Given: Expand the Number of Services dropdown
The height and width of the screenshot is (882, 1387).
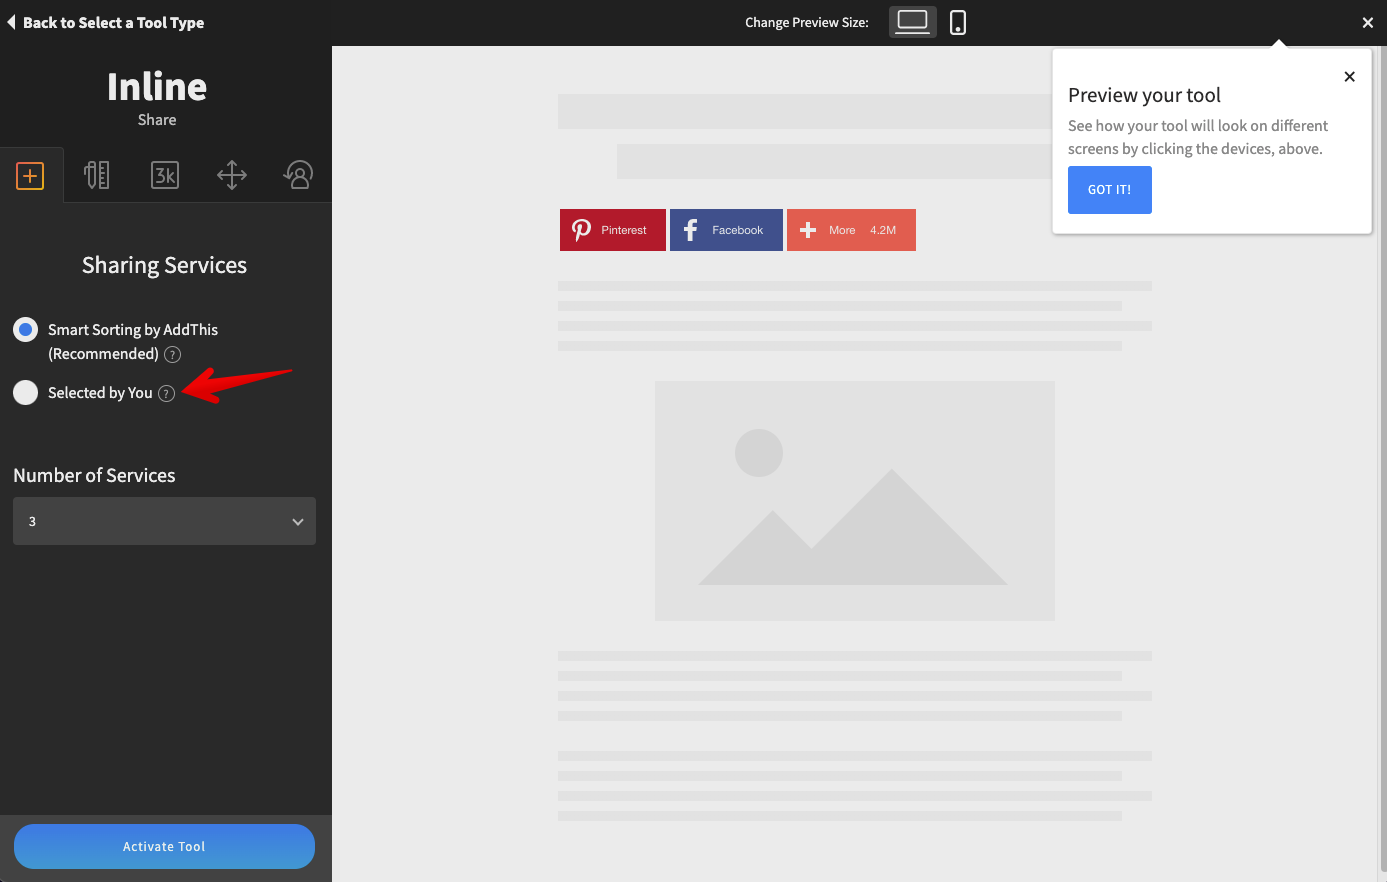Looking at the screenshot, I should tap(164, 521).
